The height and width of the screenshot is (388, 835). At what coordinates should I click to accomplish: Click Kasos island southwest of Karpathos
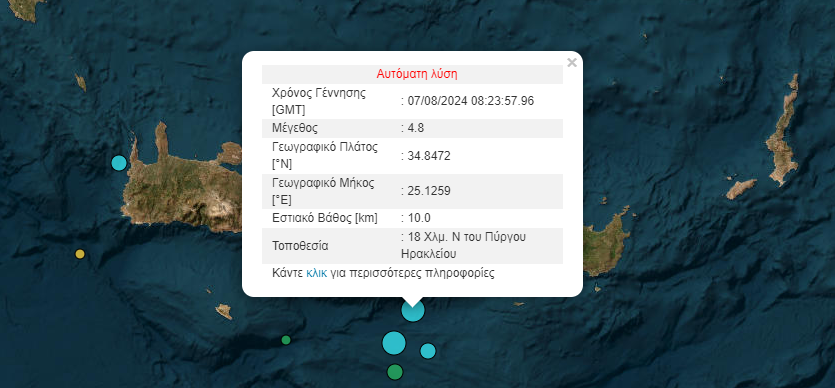[x=741, y=188]
